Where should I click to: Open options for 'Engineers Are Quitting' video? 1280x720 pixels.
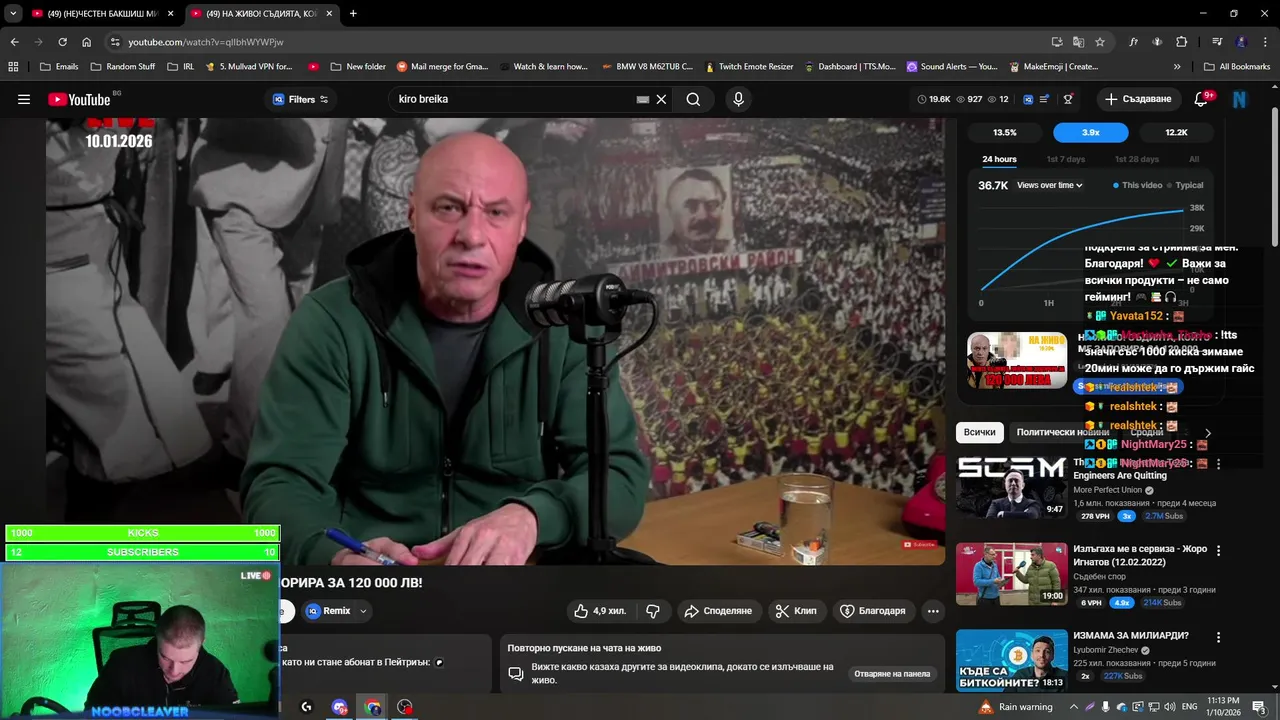(1218, 463)
